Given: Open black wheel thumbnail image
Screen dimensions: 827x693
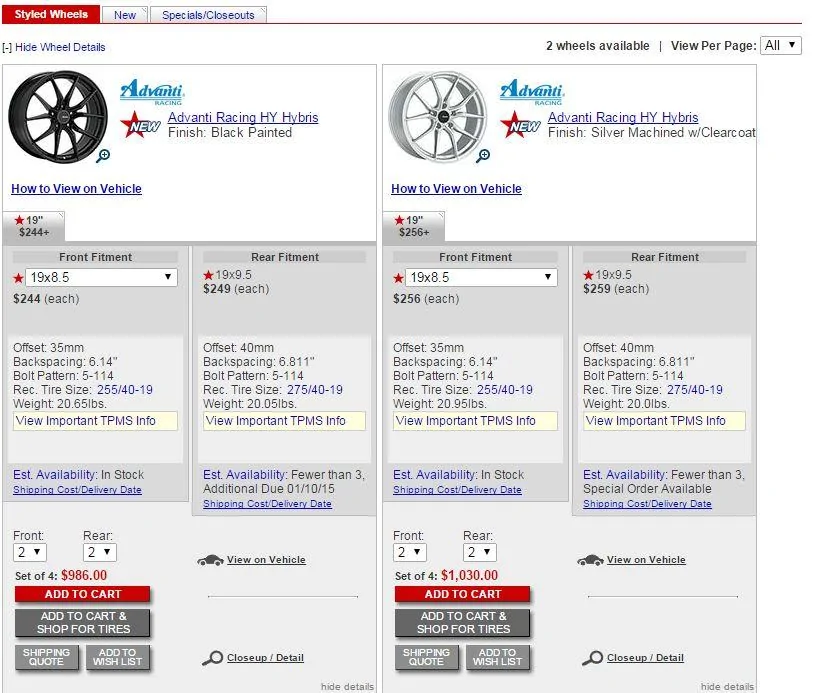Looking at the screenshot, I should (x=58, y=117).
